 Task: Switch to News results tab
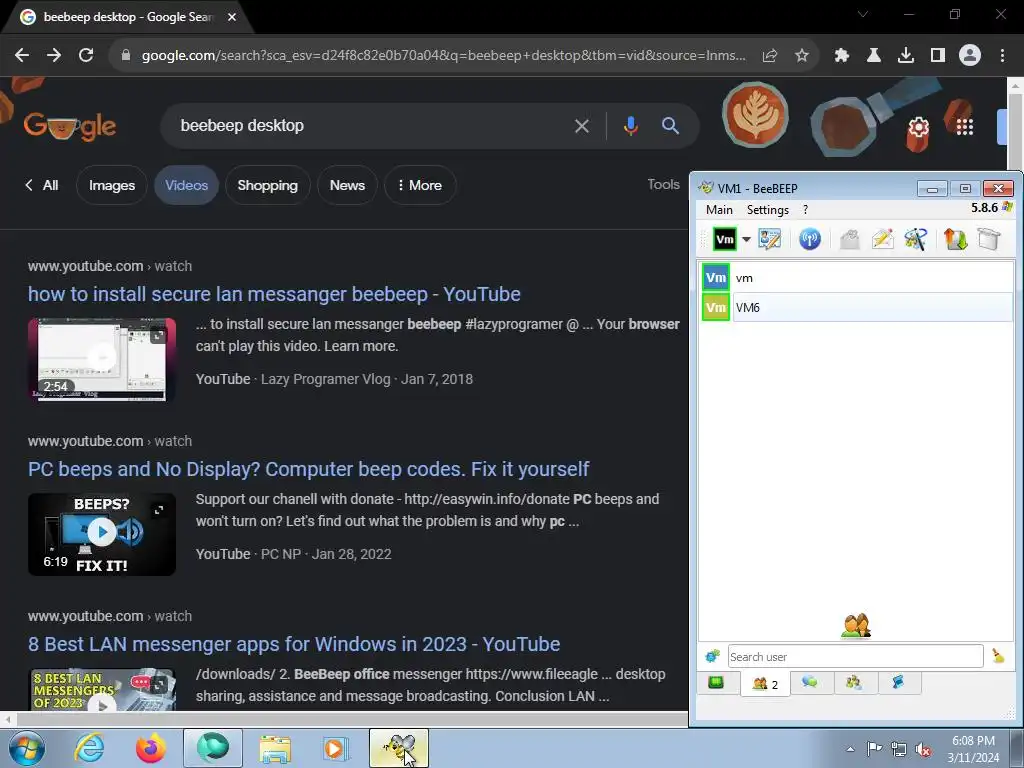tap(347, 185)
